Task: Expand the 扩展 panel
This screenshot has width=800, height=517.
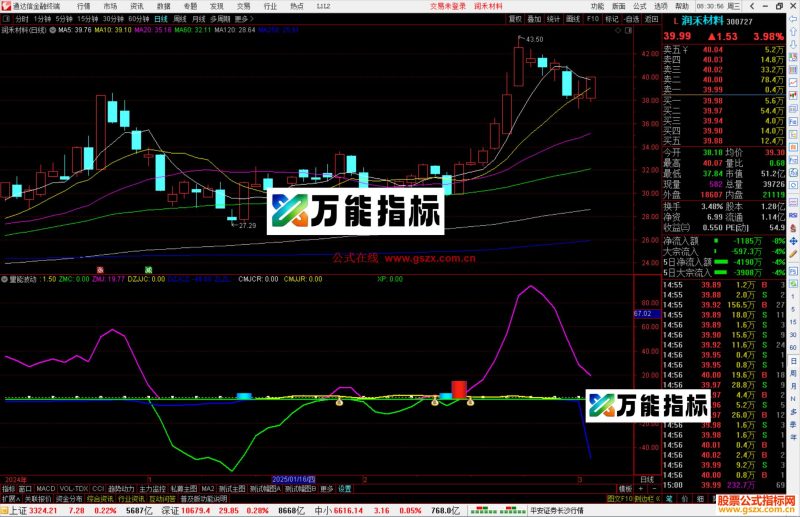Action: (11, 499)
